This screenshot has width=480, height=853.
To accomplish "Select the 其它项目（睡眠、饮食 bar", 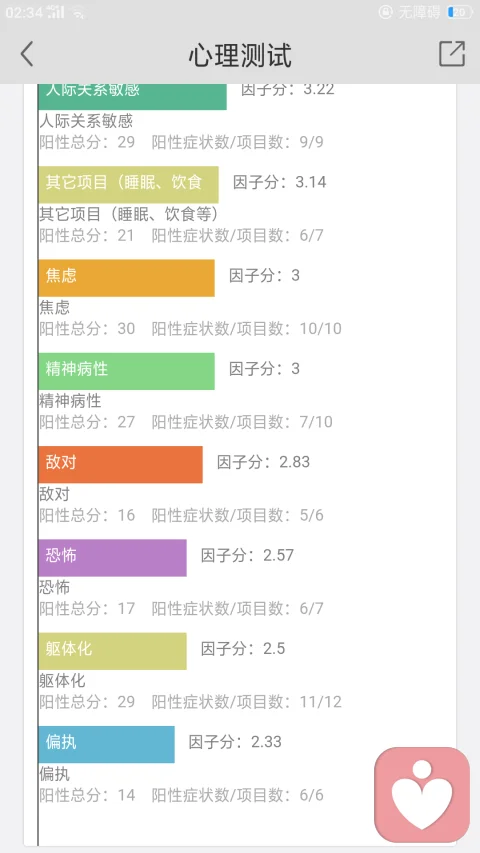I will (x=128, y=184).
